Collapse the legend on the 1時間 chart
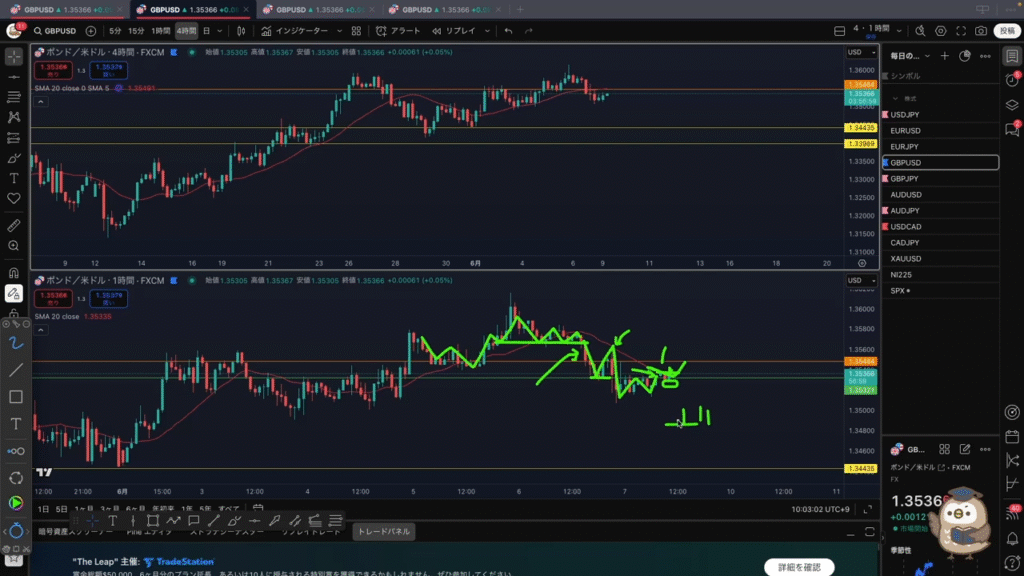1024x576 pixels. 40,330
